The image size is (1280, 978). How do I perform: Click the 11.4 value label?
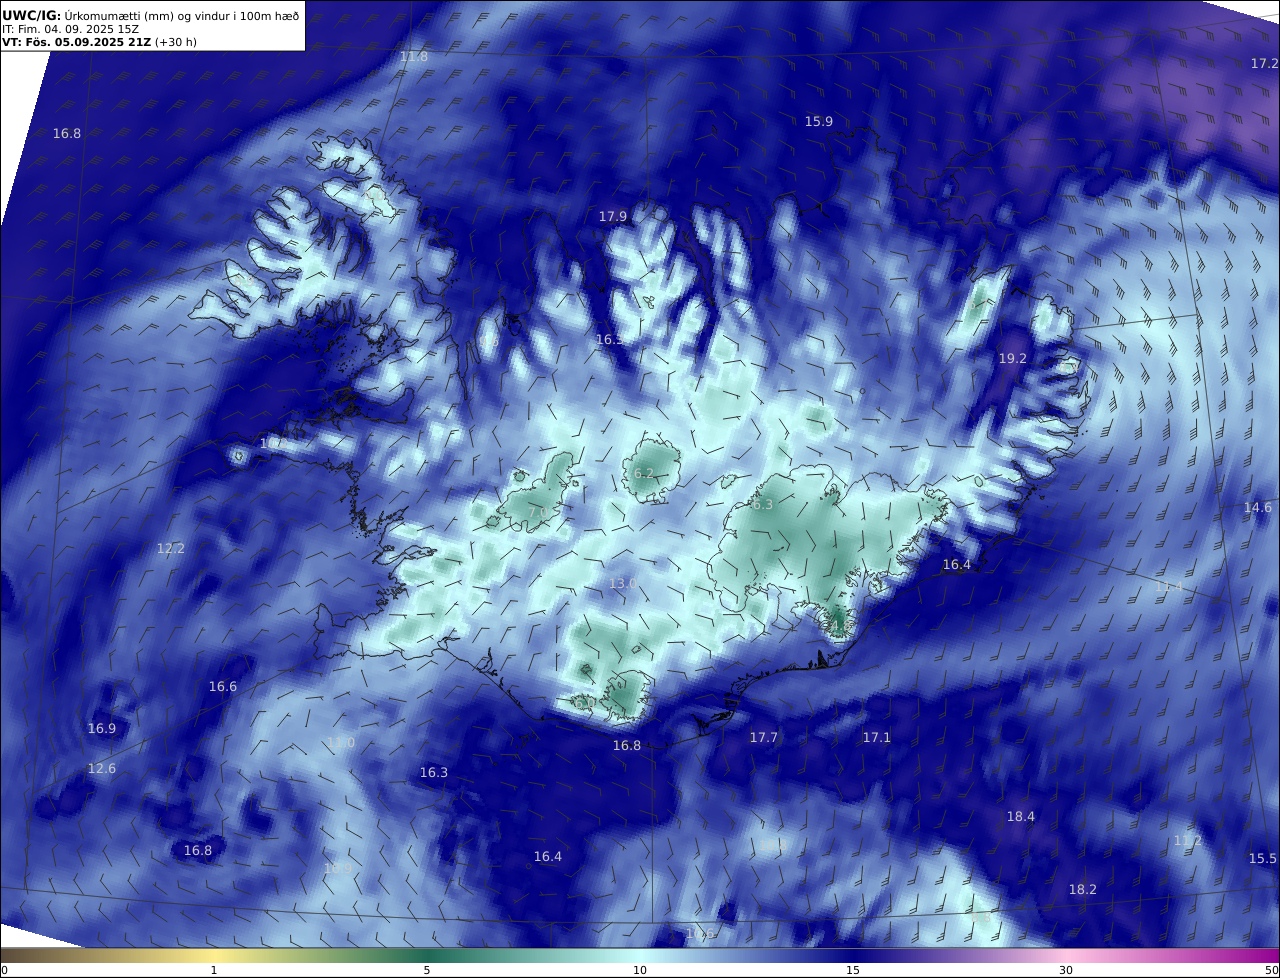(x=1169, y=586)
